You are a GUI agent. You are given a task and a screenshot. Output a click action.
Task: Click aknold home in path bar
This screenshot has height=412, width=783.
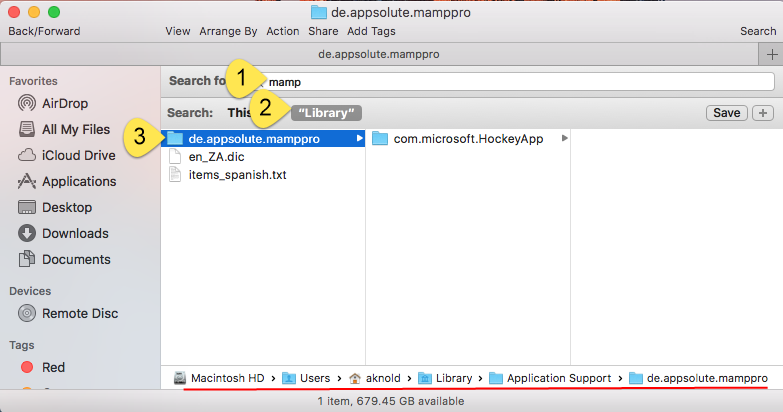375,378
